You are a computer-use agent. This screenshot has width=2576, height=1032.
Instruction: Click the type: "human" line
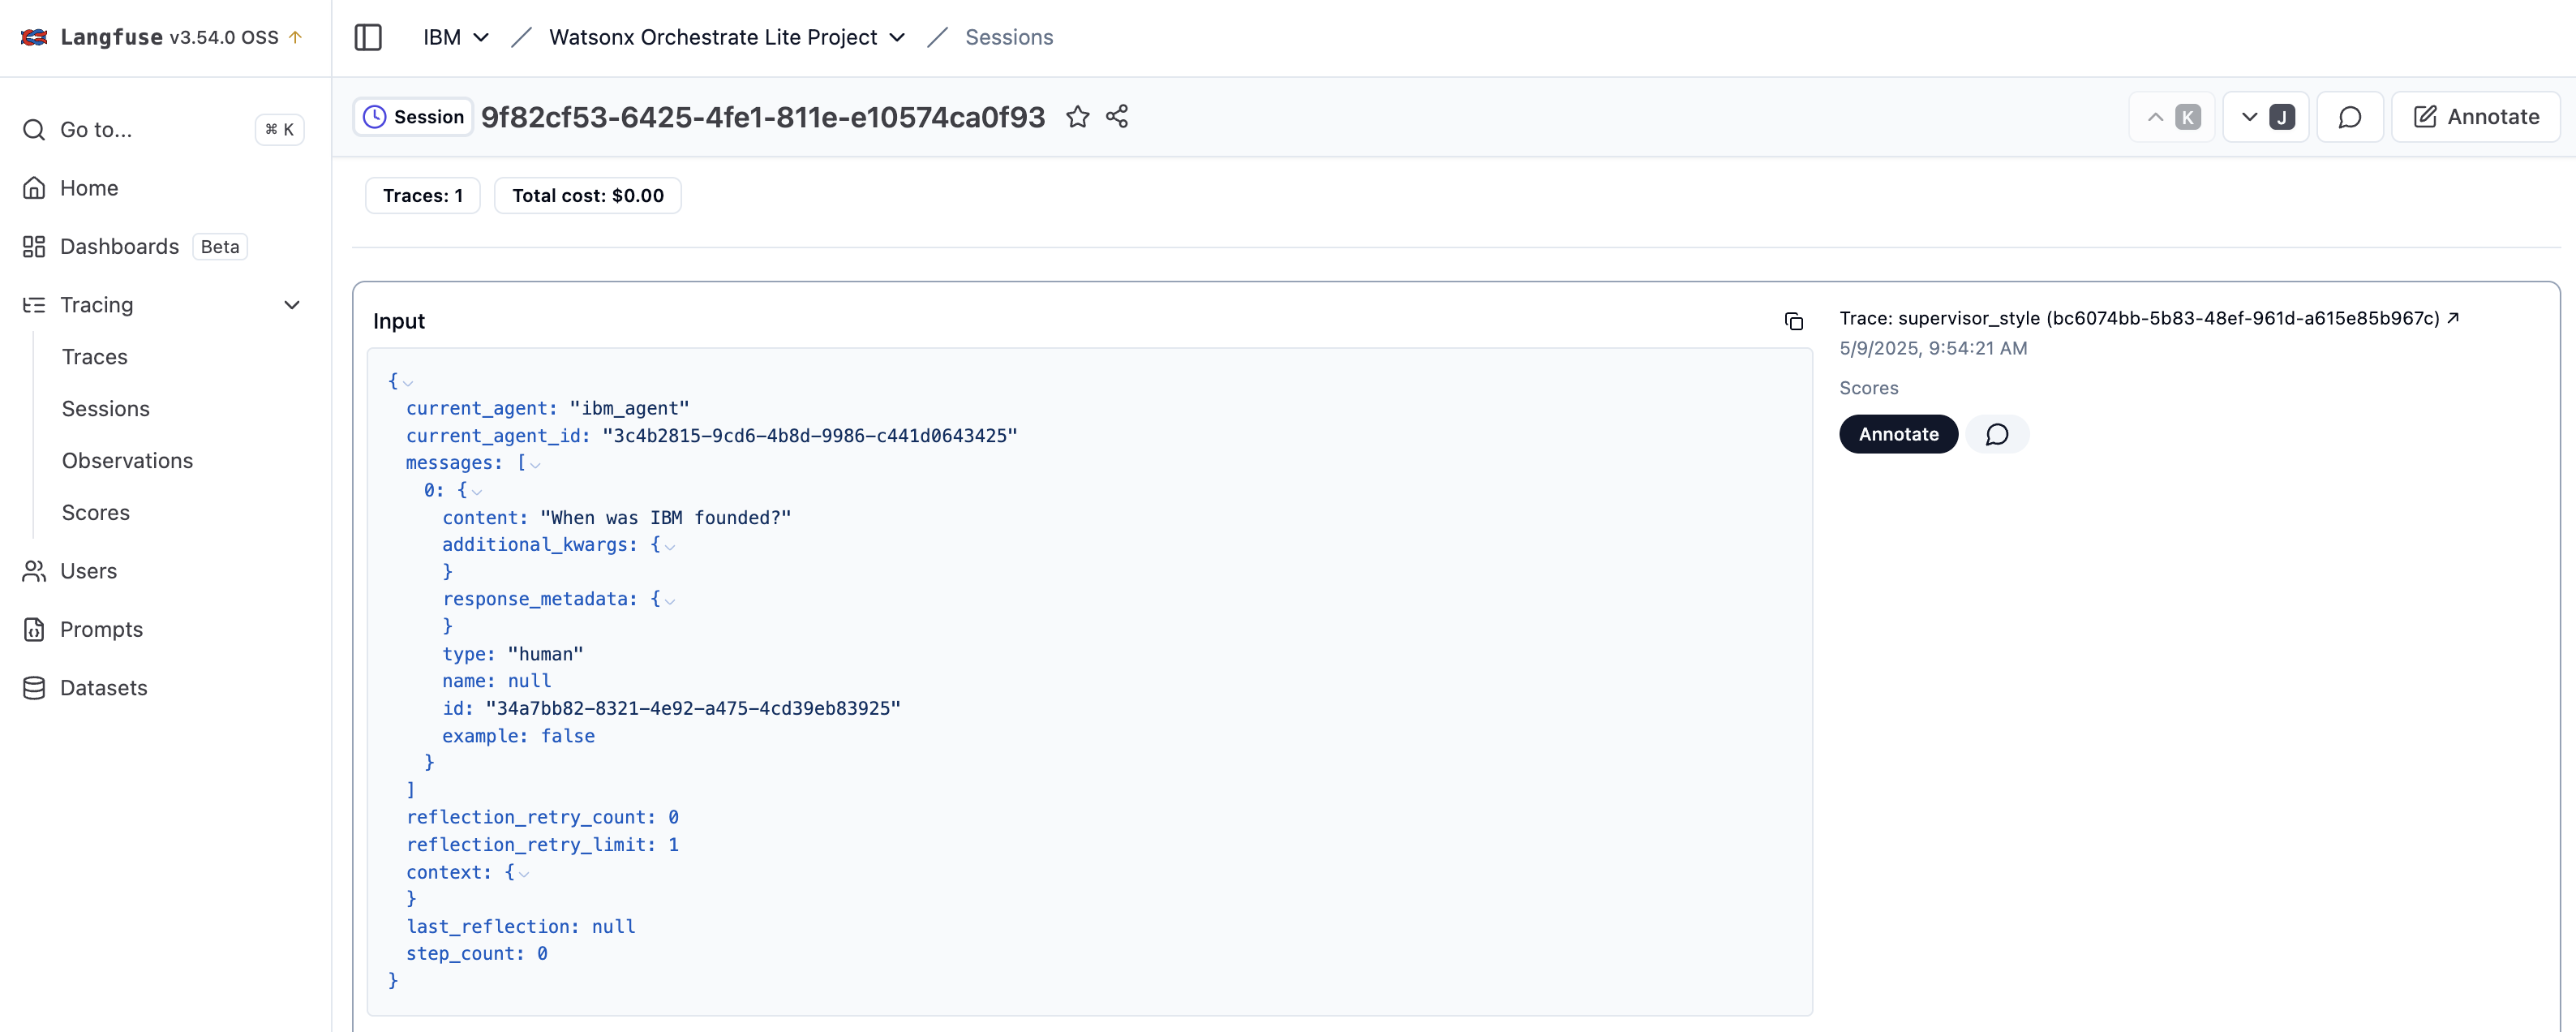point(512,654)
